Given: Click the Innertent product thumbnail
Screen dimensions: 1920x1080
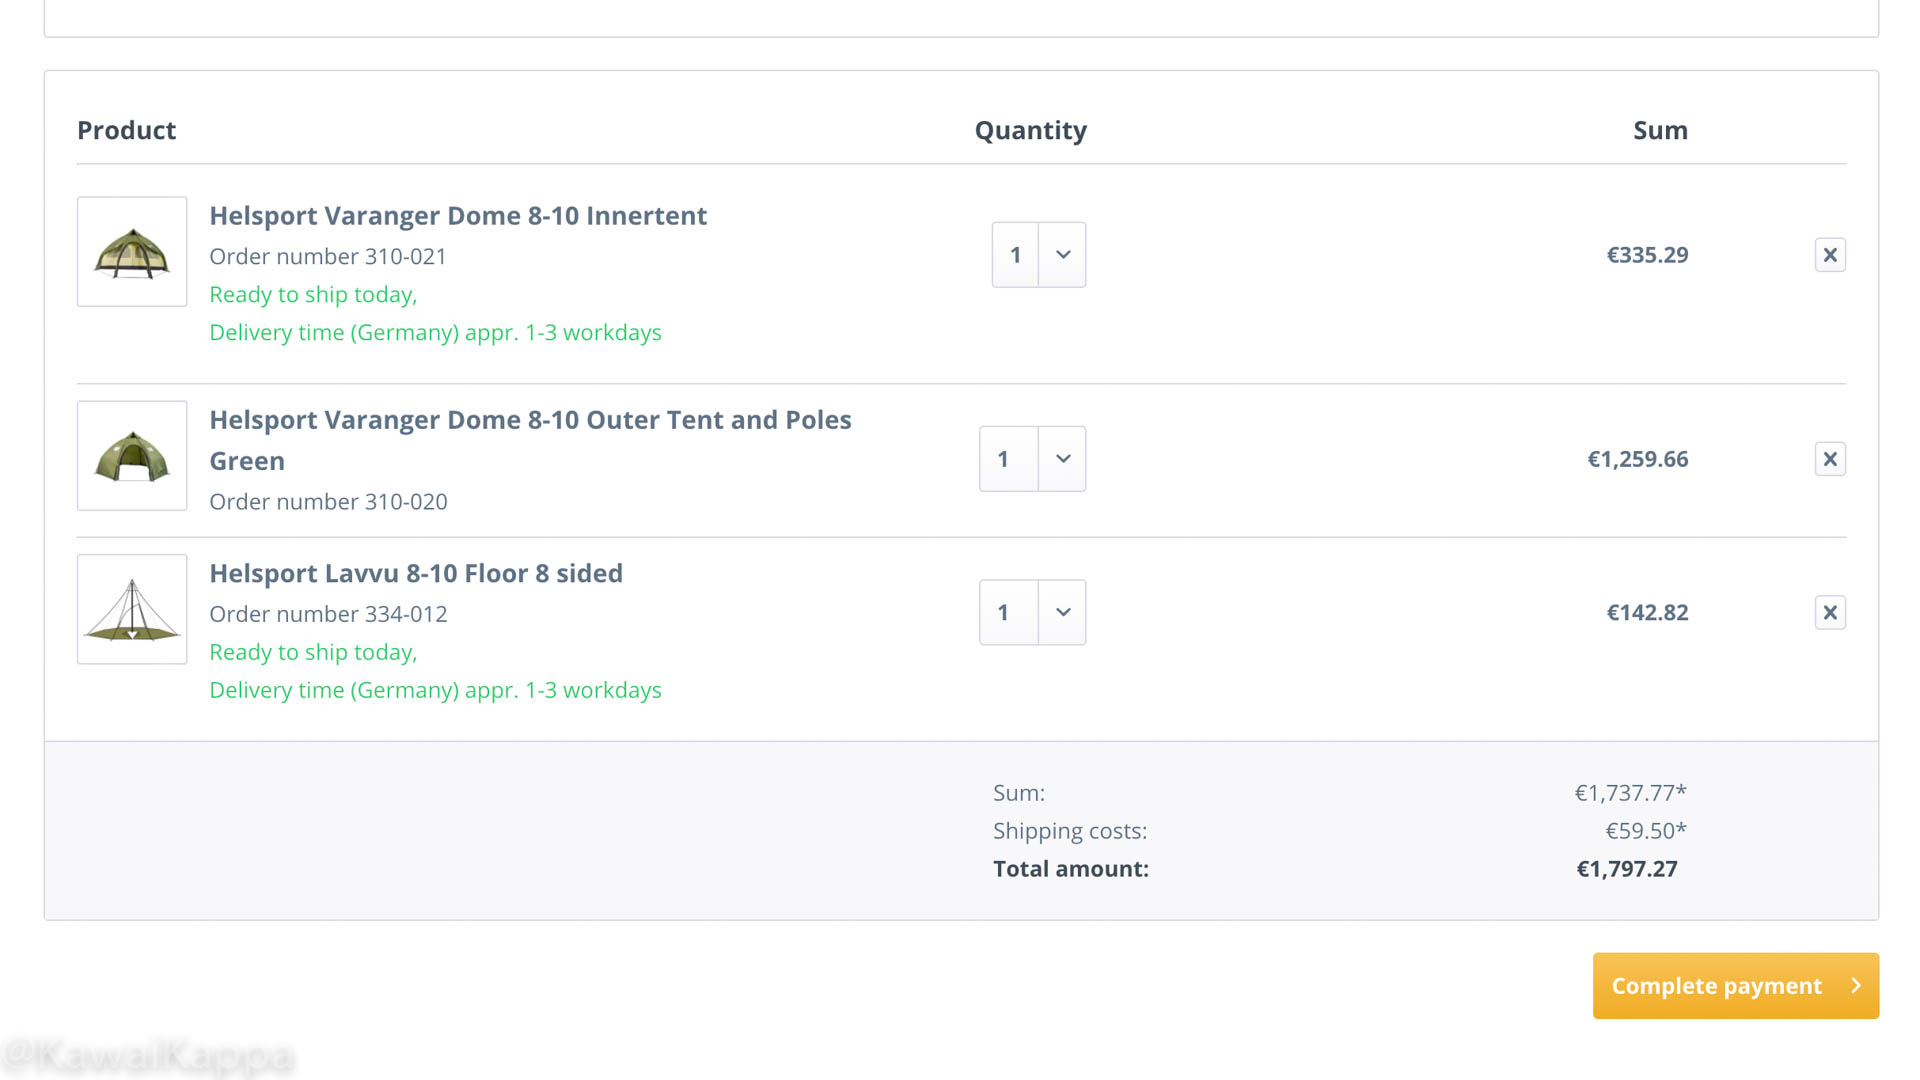Looking at the screenshot, I should coord(132,251).
